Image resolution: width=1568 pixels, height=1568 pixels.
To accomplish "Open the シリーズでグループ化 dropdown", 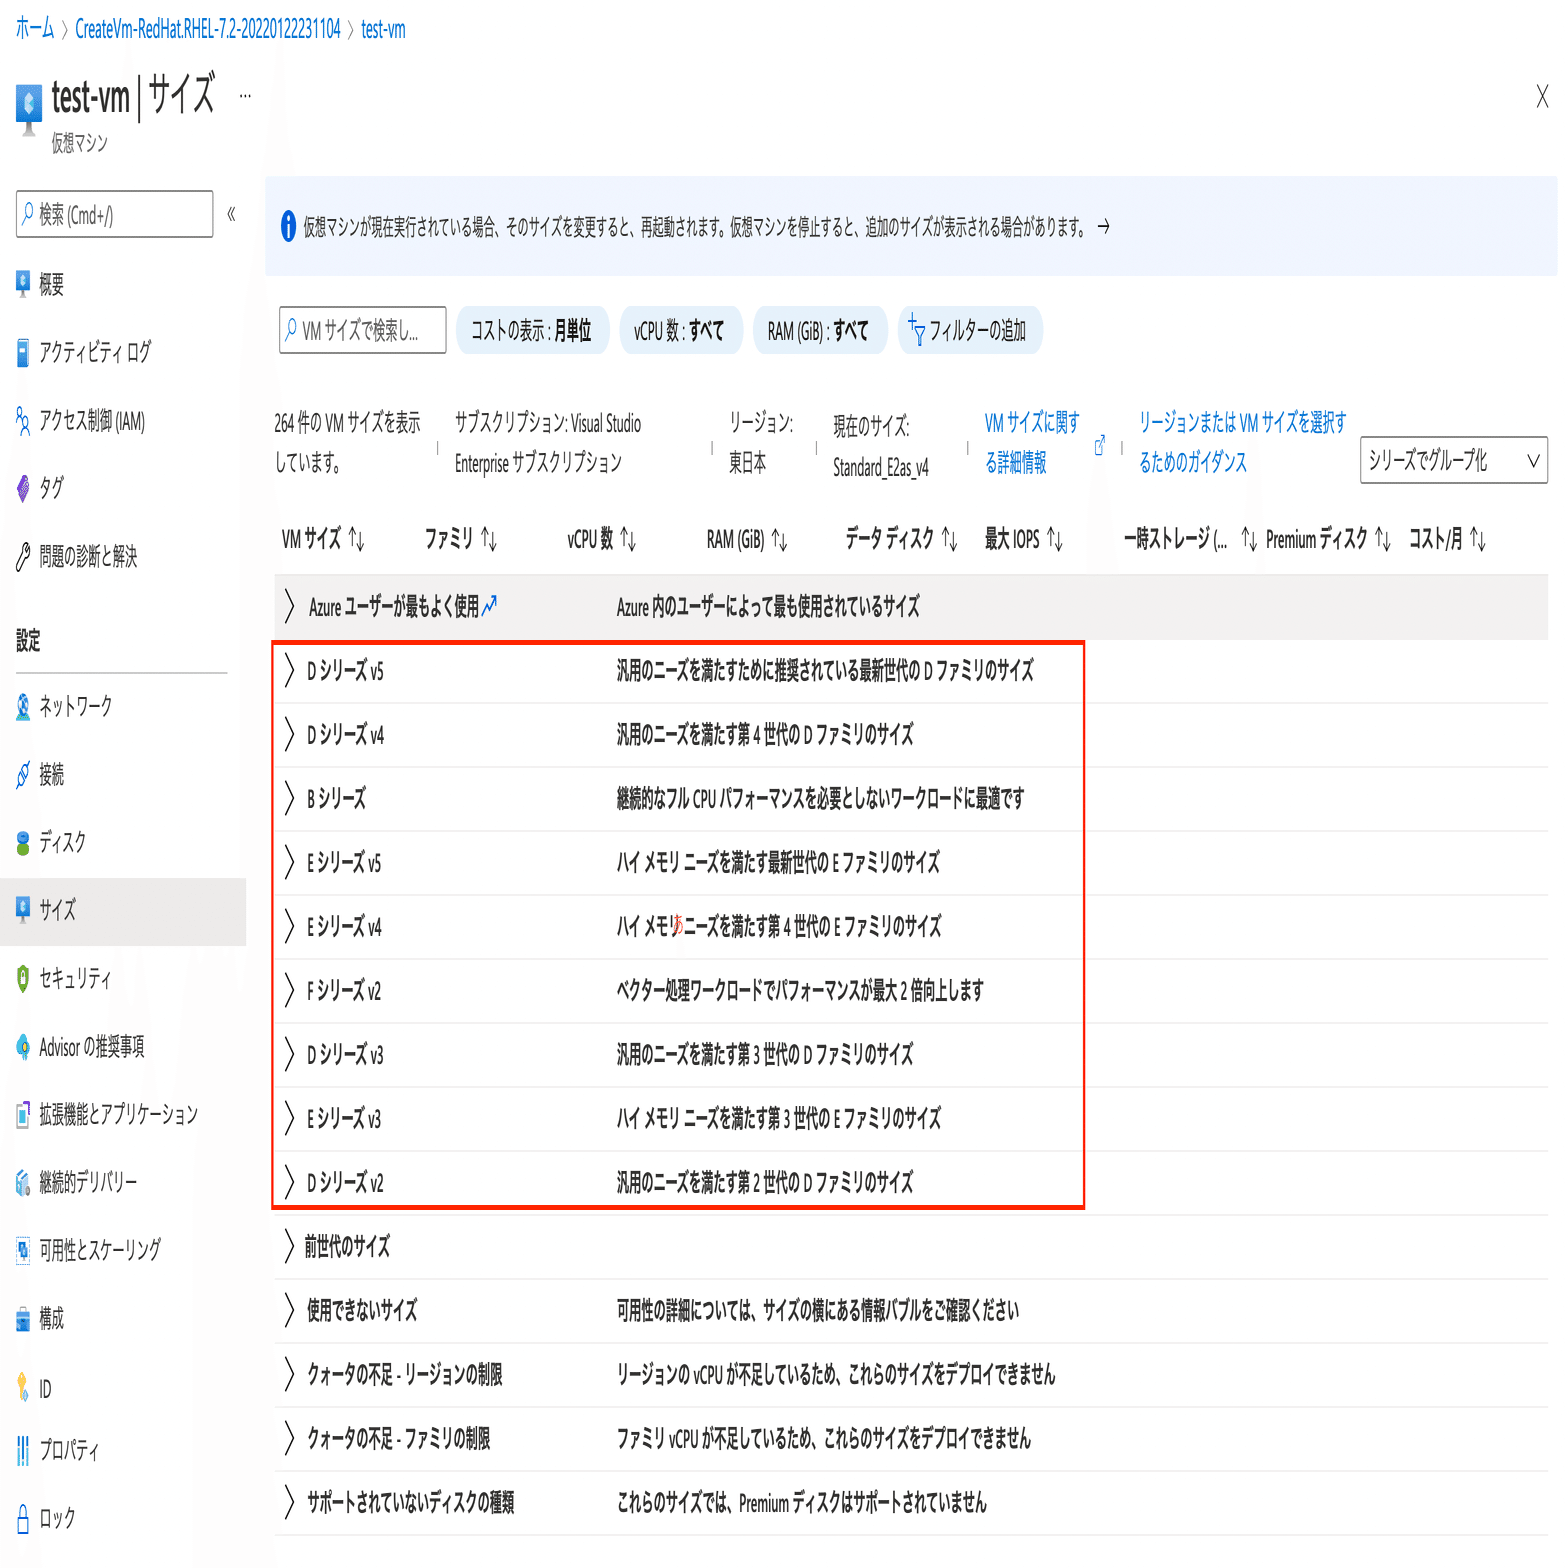I will pos(1453,461).
